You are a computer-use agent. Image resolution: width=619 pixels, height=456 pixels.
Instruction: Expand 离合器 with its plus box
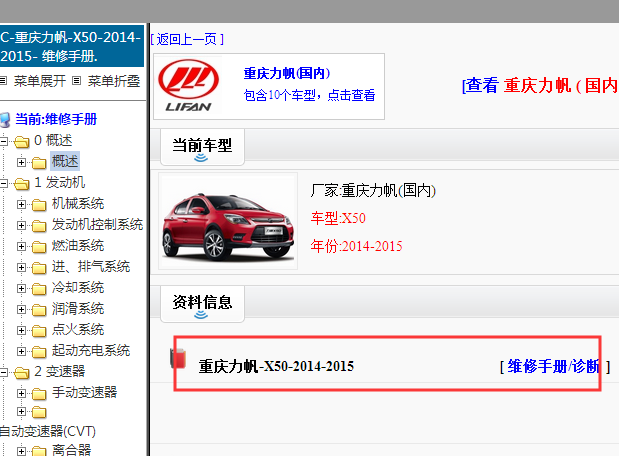coord(22,451)
